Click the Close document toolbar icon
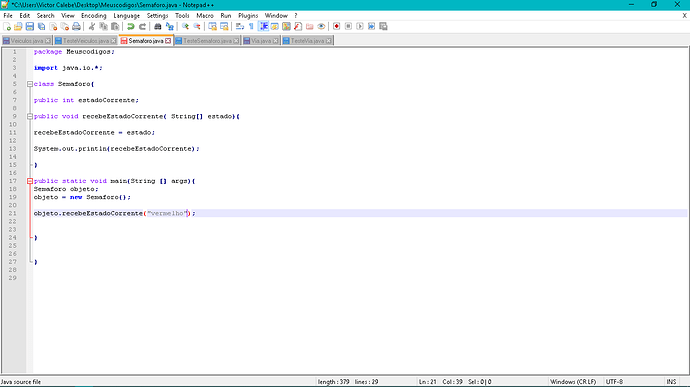690x387 pixels. click(53, 26)
